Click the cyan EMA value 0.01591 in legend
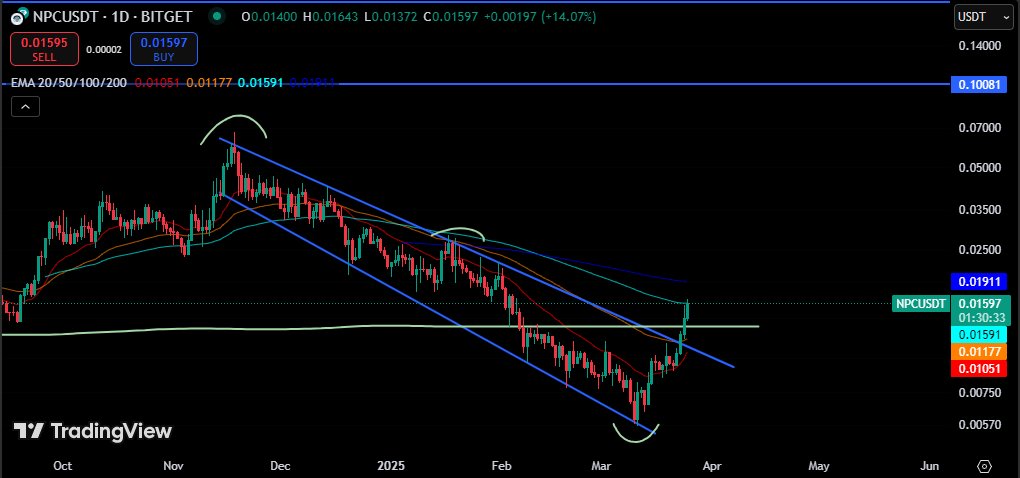Screen dimensions: 1020x478 tap(261, 83)
